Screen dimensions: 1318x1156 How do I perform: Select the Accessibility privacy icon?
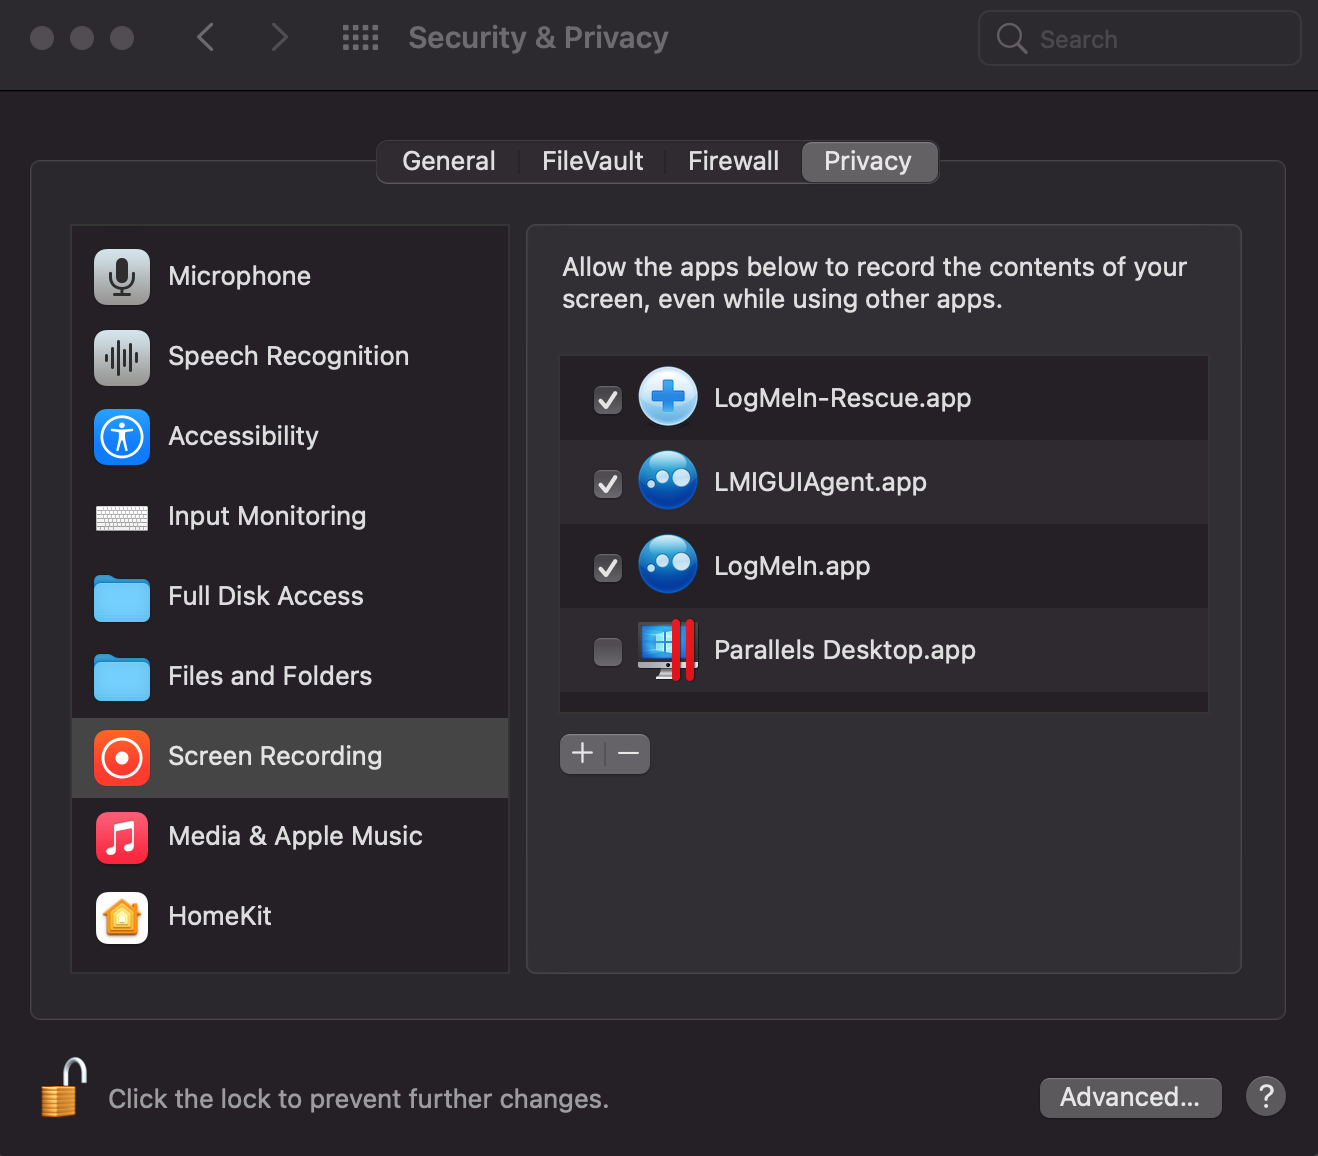(121, 437)
